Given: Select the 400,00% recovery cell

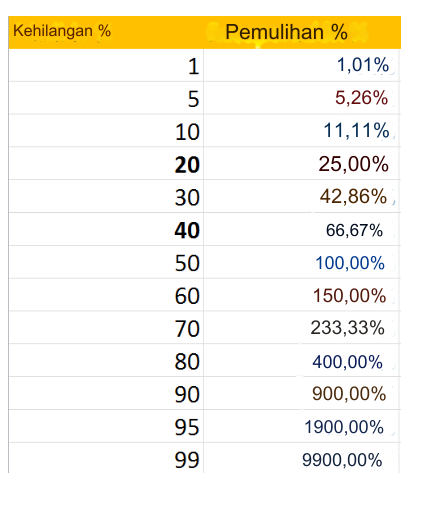Looking at the screenshot, I should (x=302, y=360).
